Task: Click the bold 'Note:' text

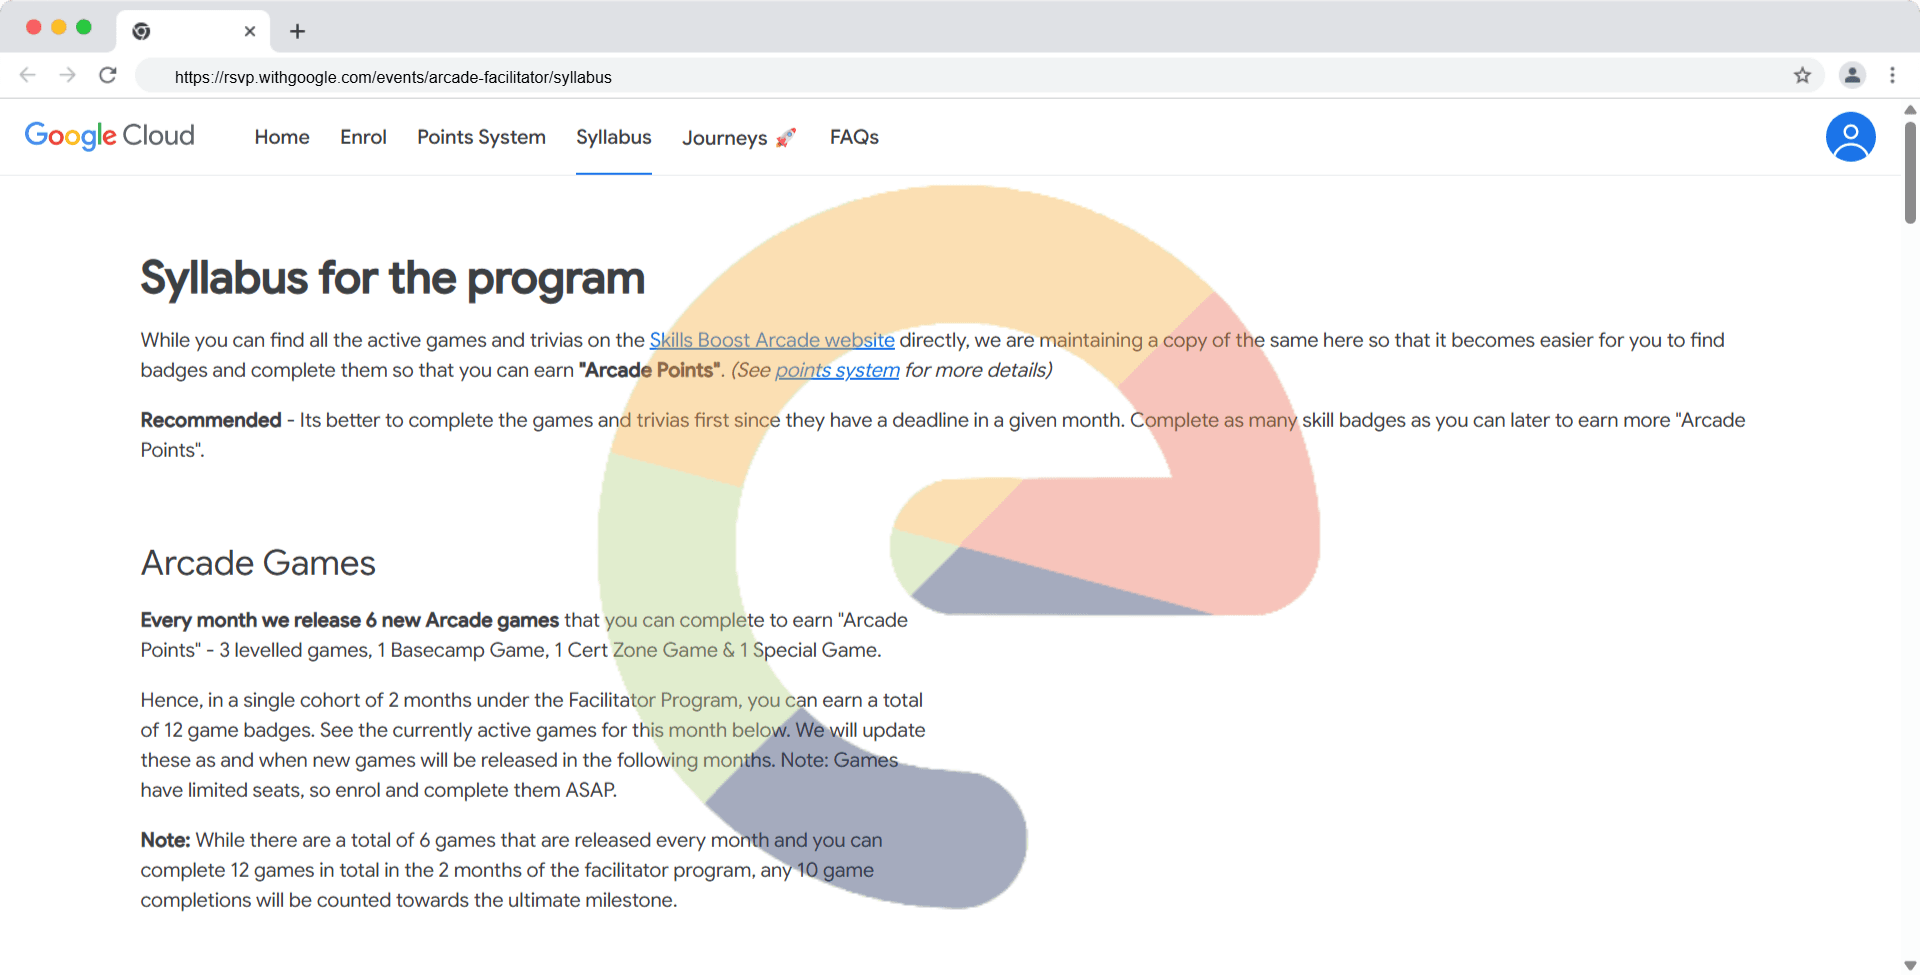Action: click(x=165, y=840)
